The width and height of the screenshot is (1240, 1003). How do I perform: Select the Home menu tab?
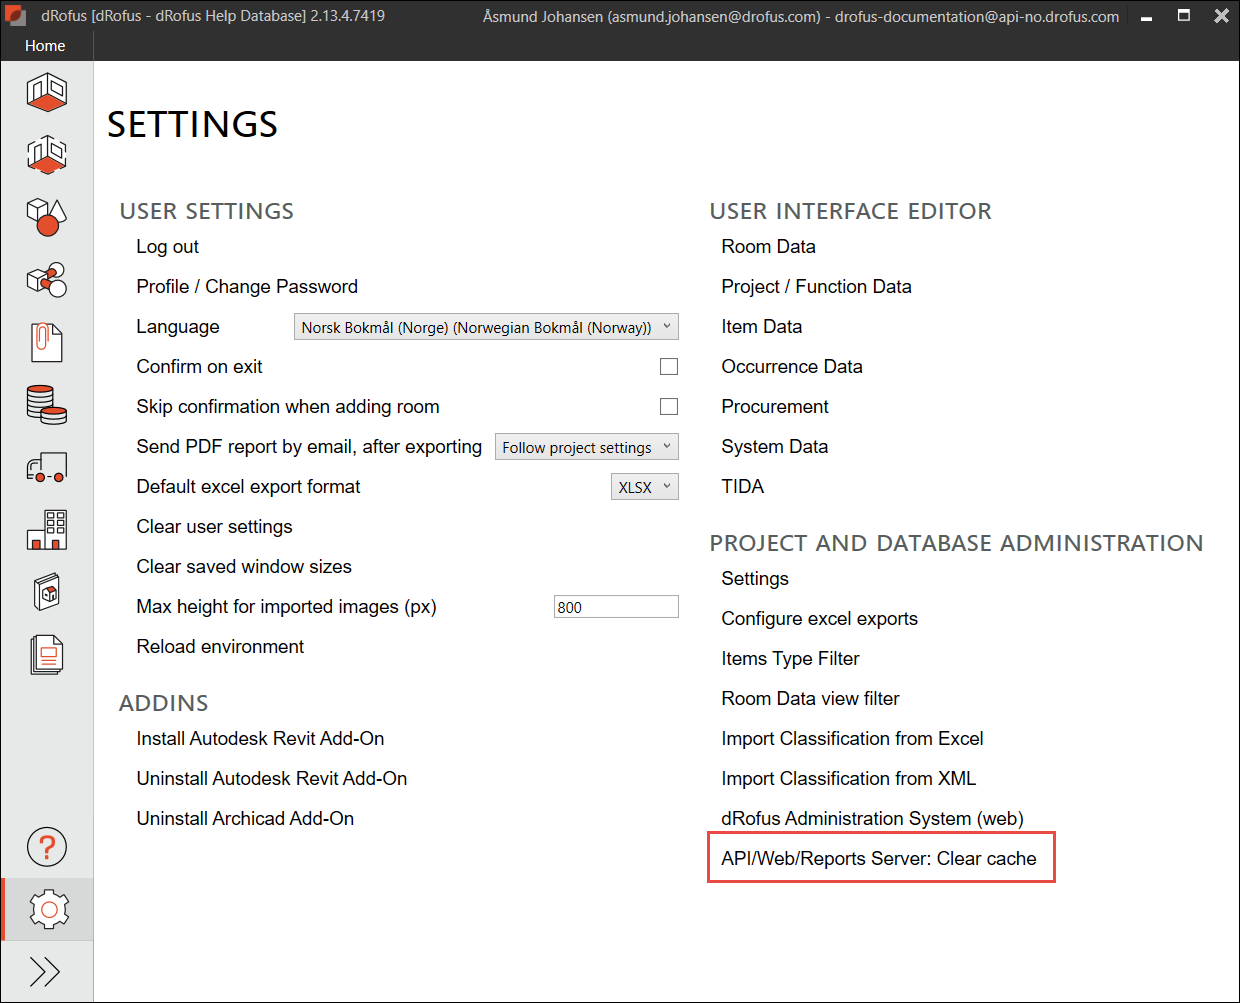click(x=45, y=46)
